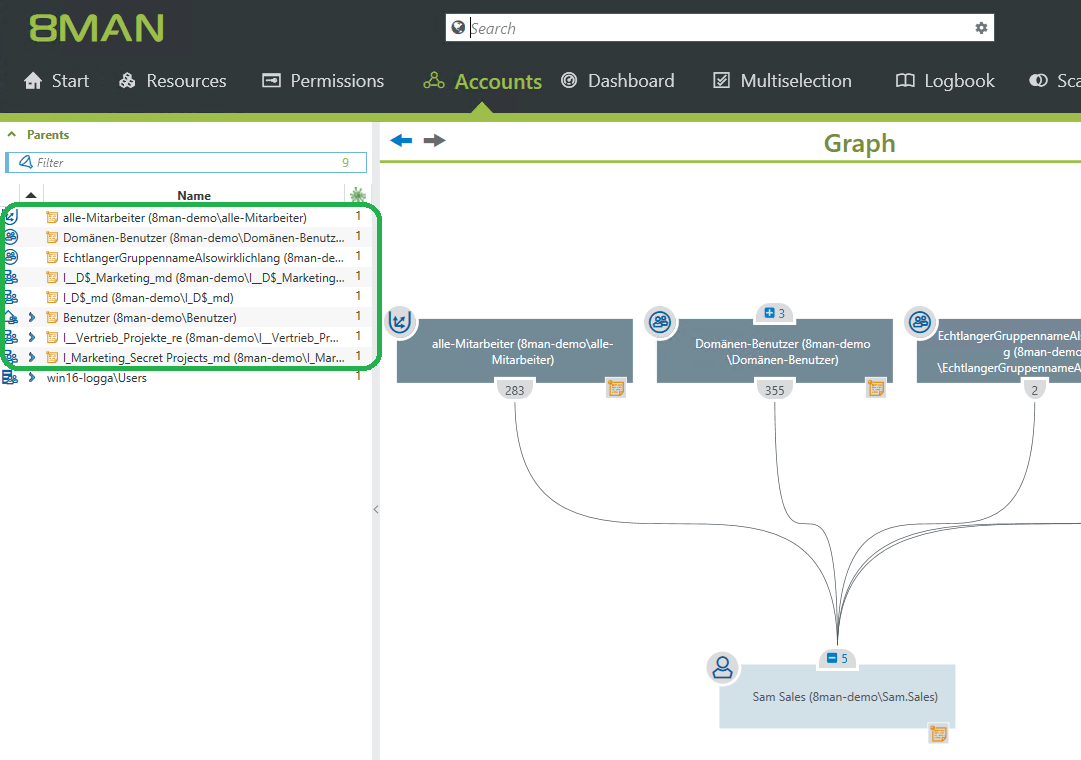The image size is (1081, 760).
Task: Select the alle-Mitarbeiter graph node
Action: point(515,351)
